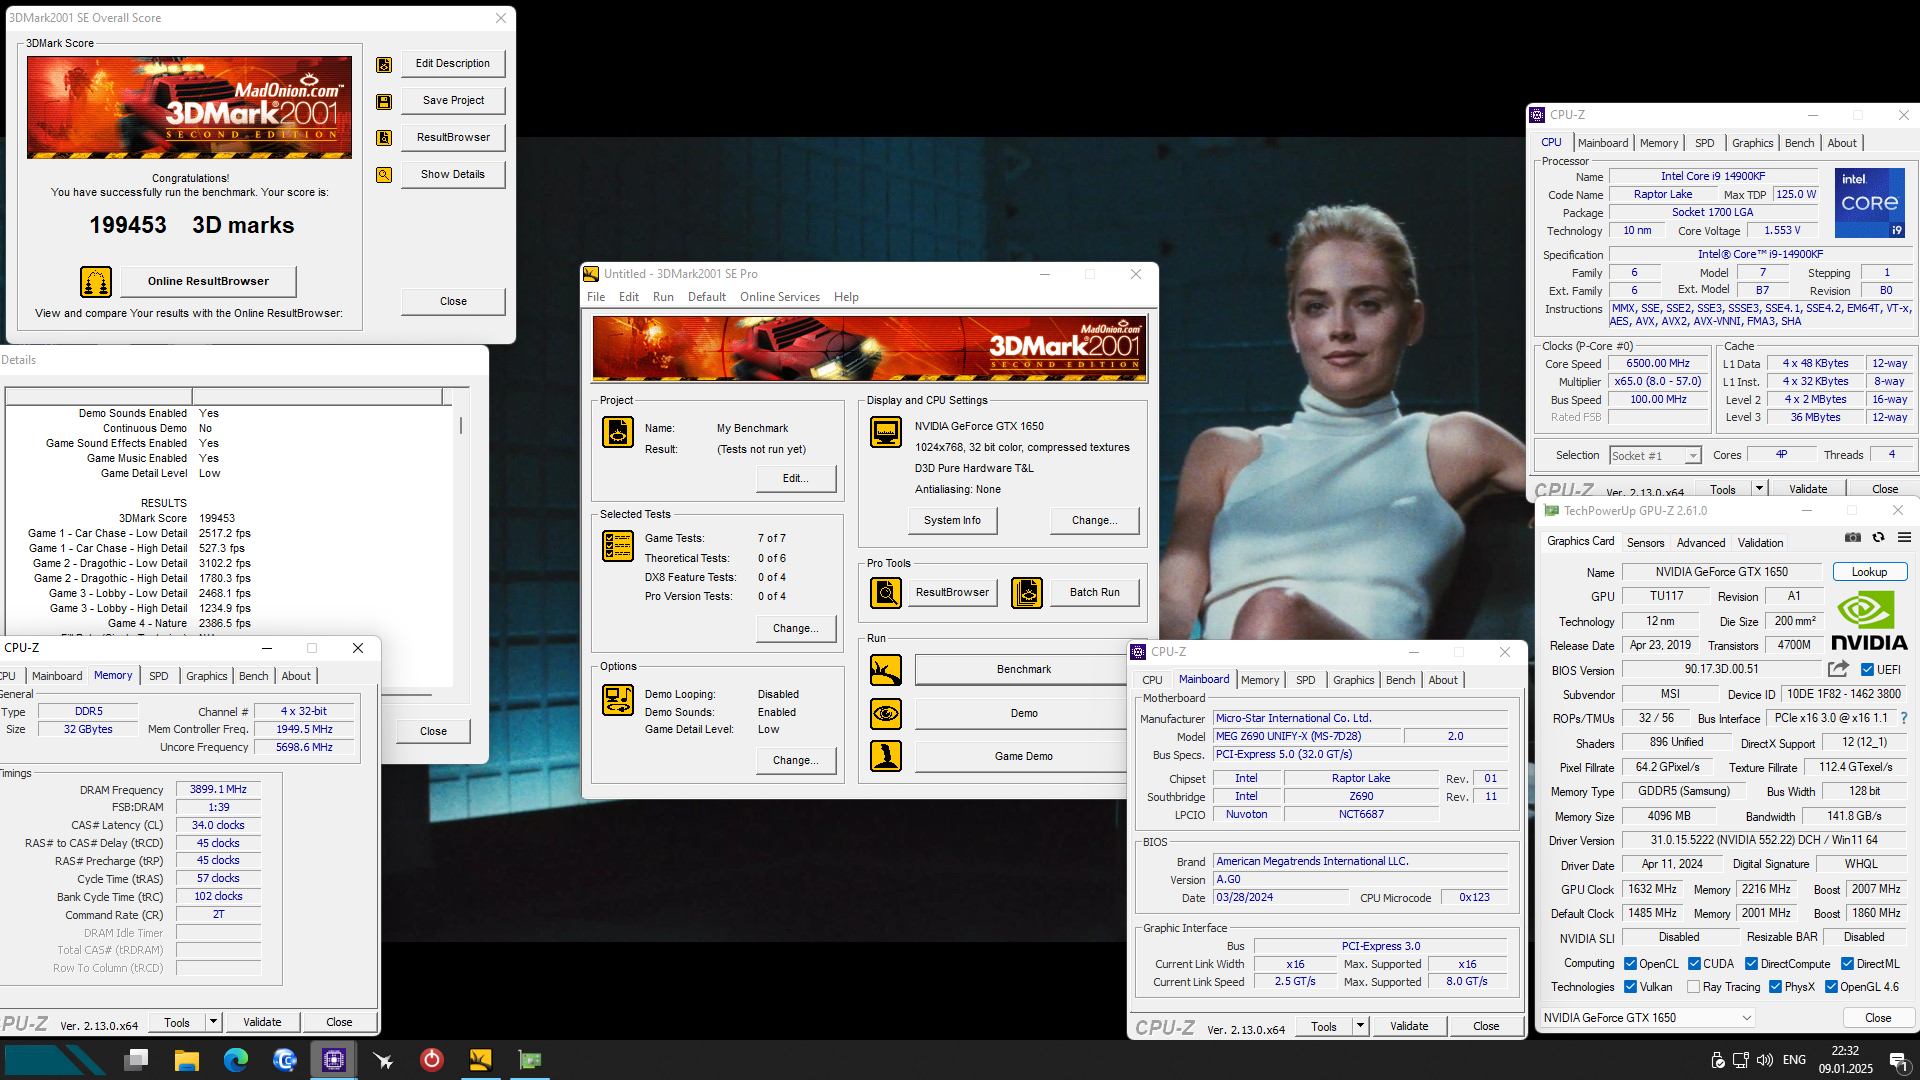Toggle the Ray Tracing checkbox
This screenshot has height=1080, width=1920.
coord(1693,987)
